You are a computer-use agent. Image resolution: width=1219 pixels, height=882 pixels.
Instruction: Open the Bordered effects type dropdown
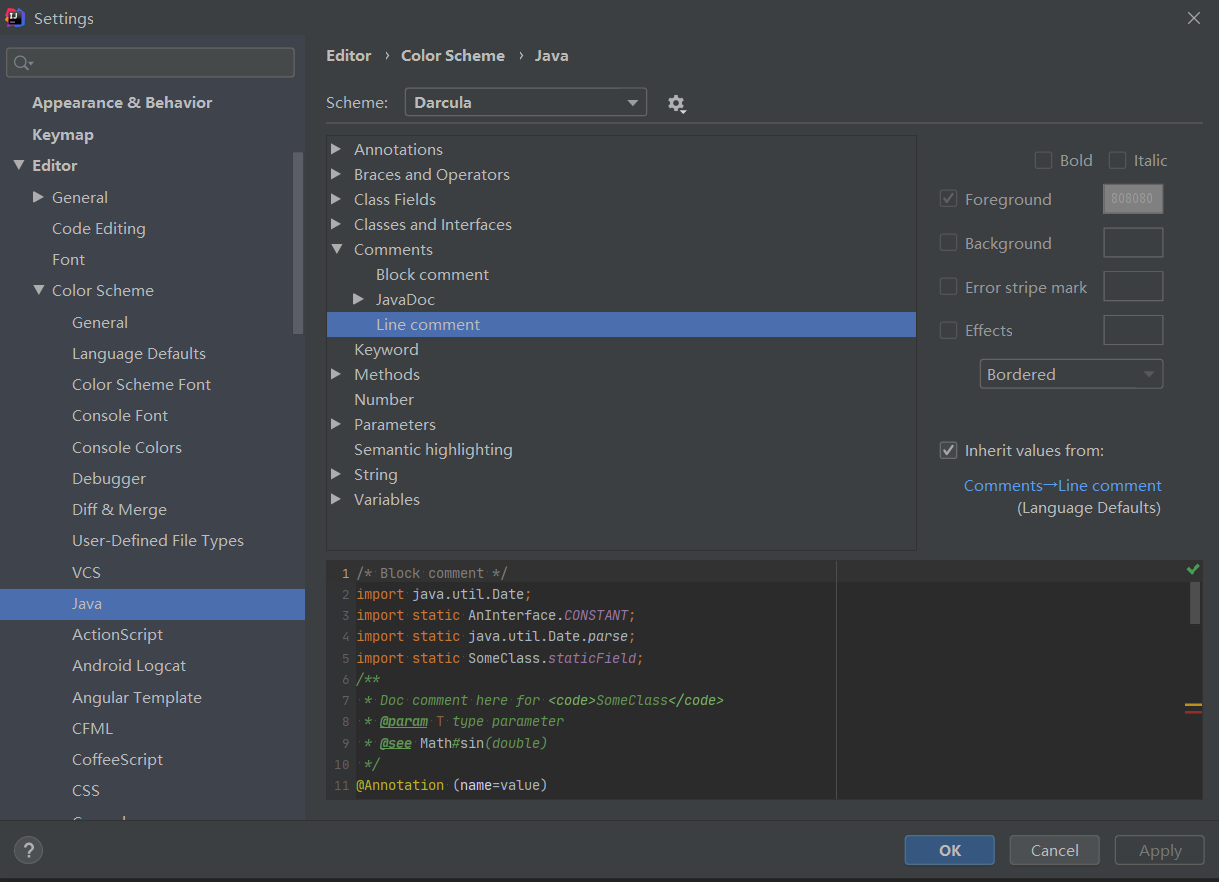pyautogui.click(x=1071, y=374)
